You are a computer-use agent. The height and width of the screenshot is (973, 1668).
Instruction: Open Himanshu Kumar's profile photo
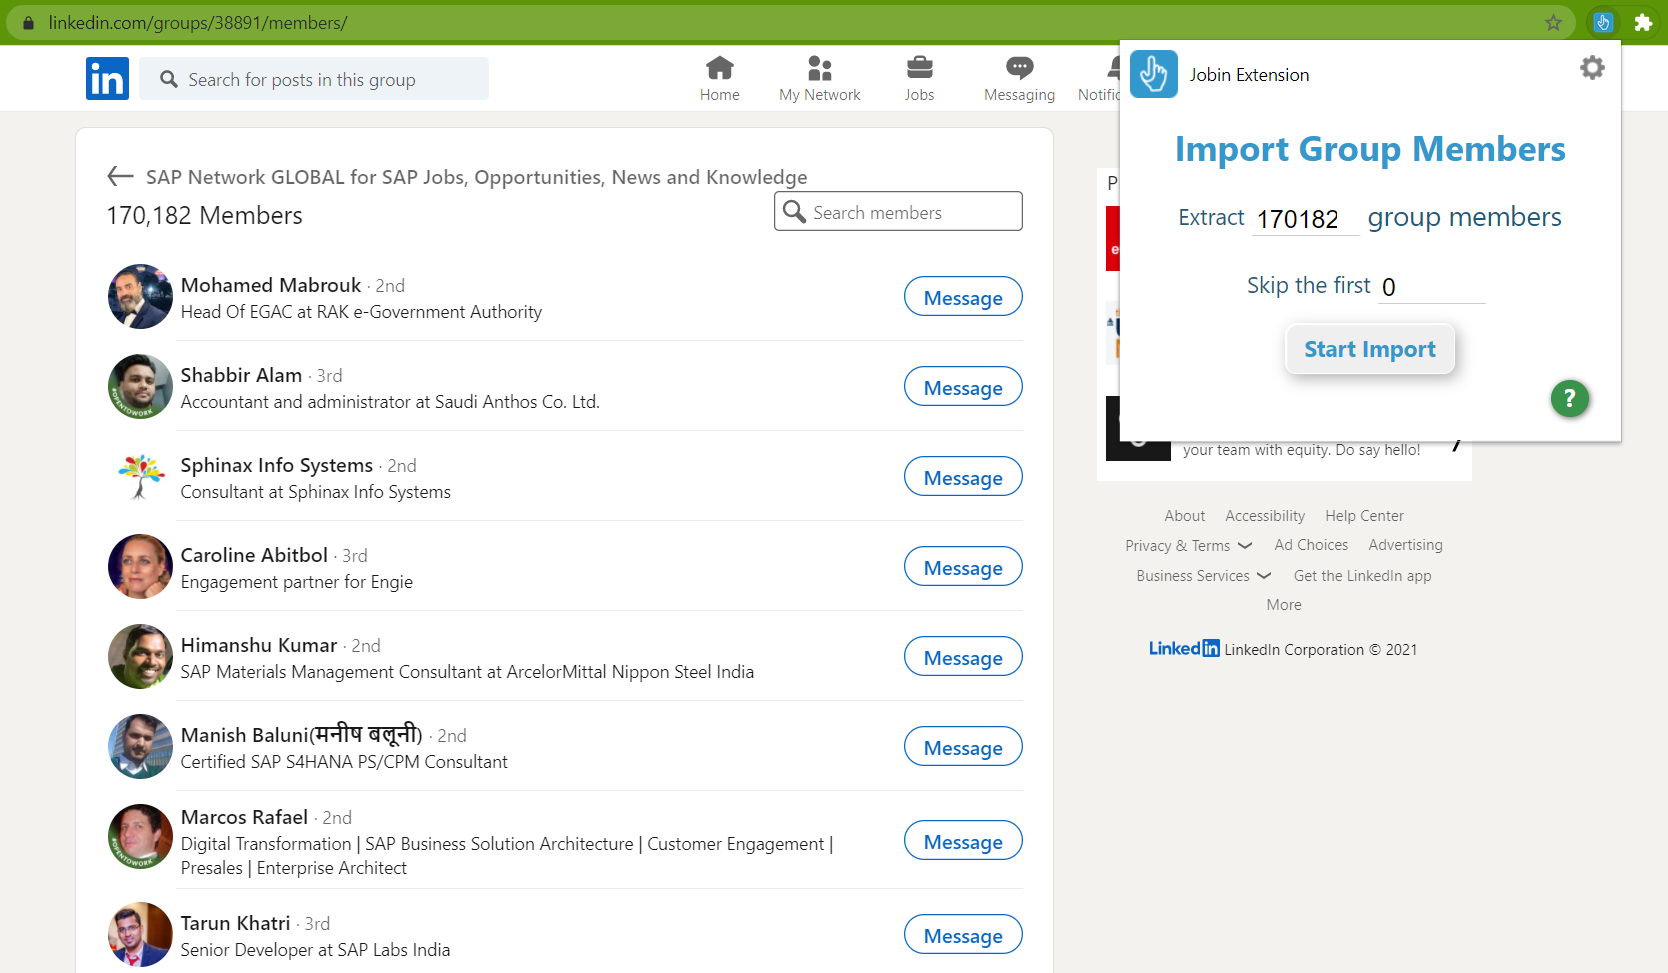point(140,656)
